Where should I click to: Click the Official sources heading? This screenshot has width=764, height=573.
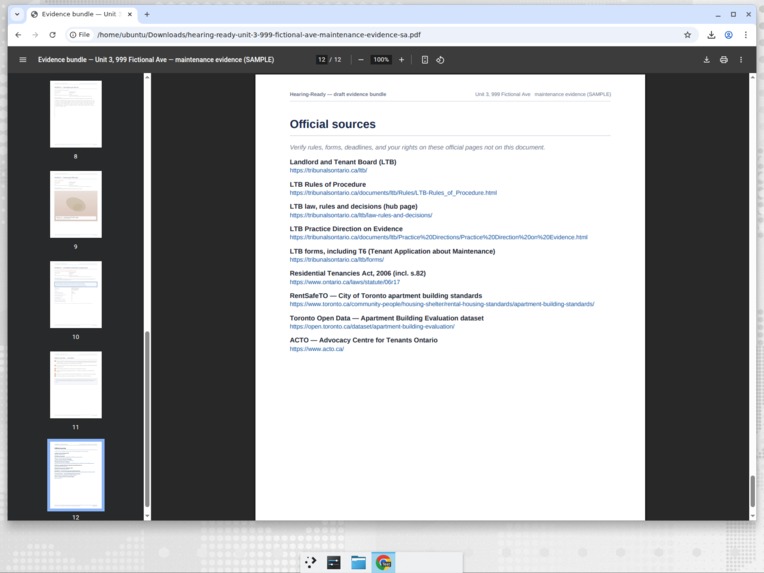pyautogui.click(x=332, y=124)
